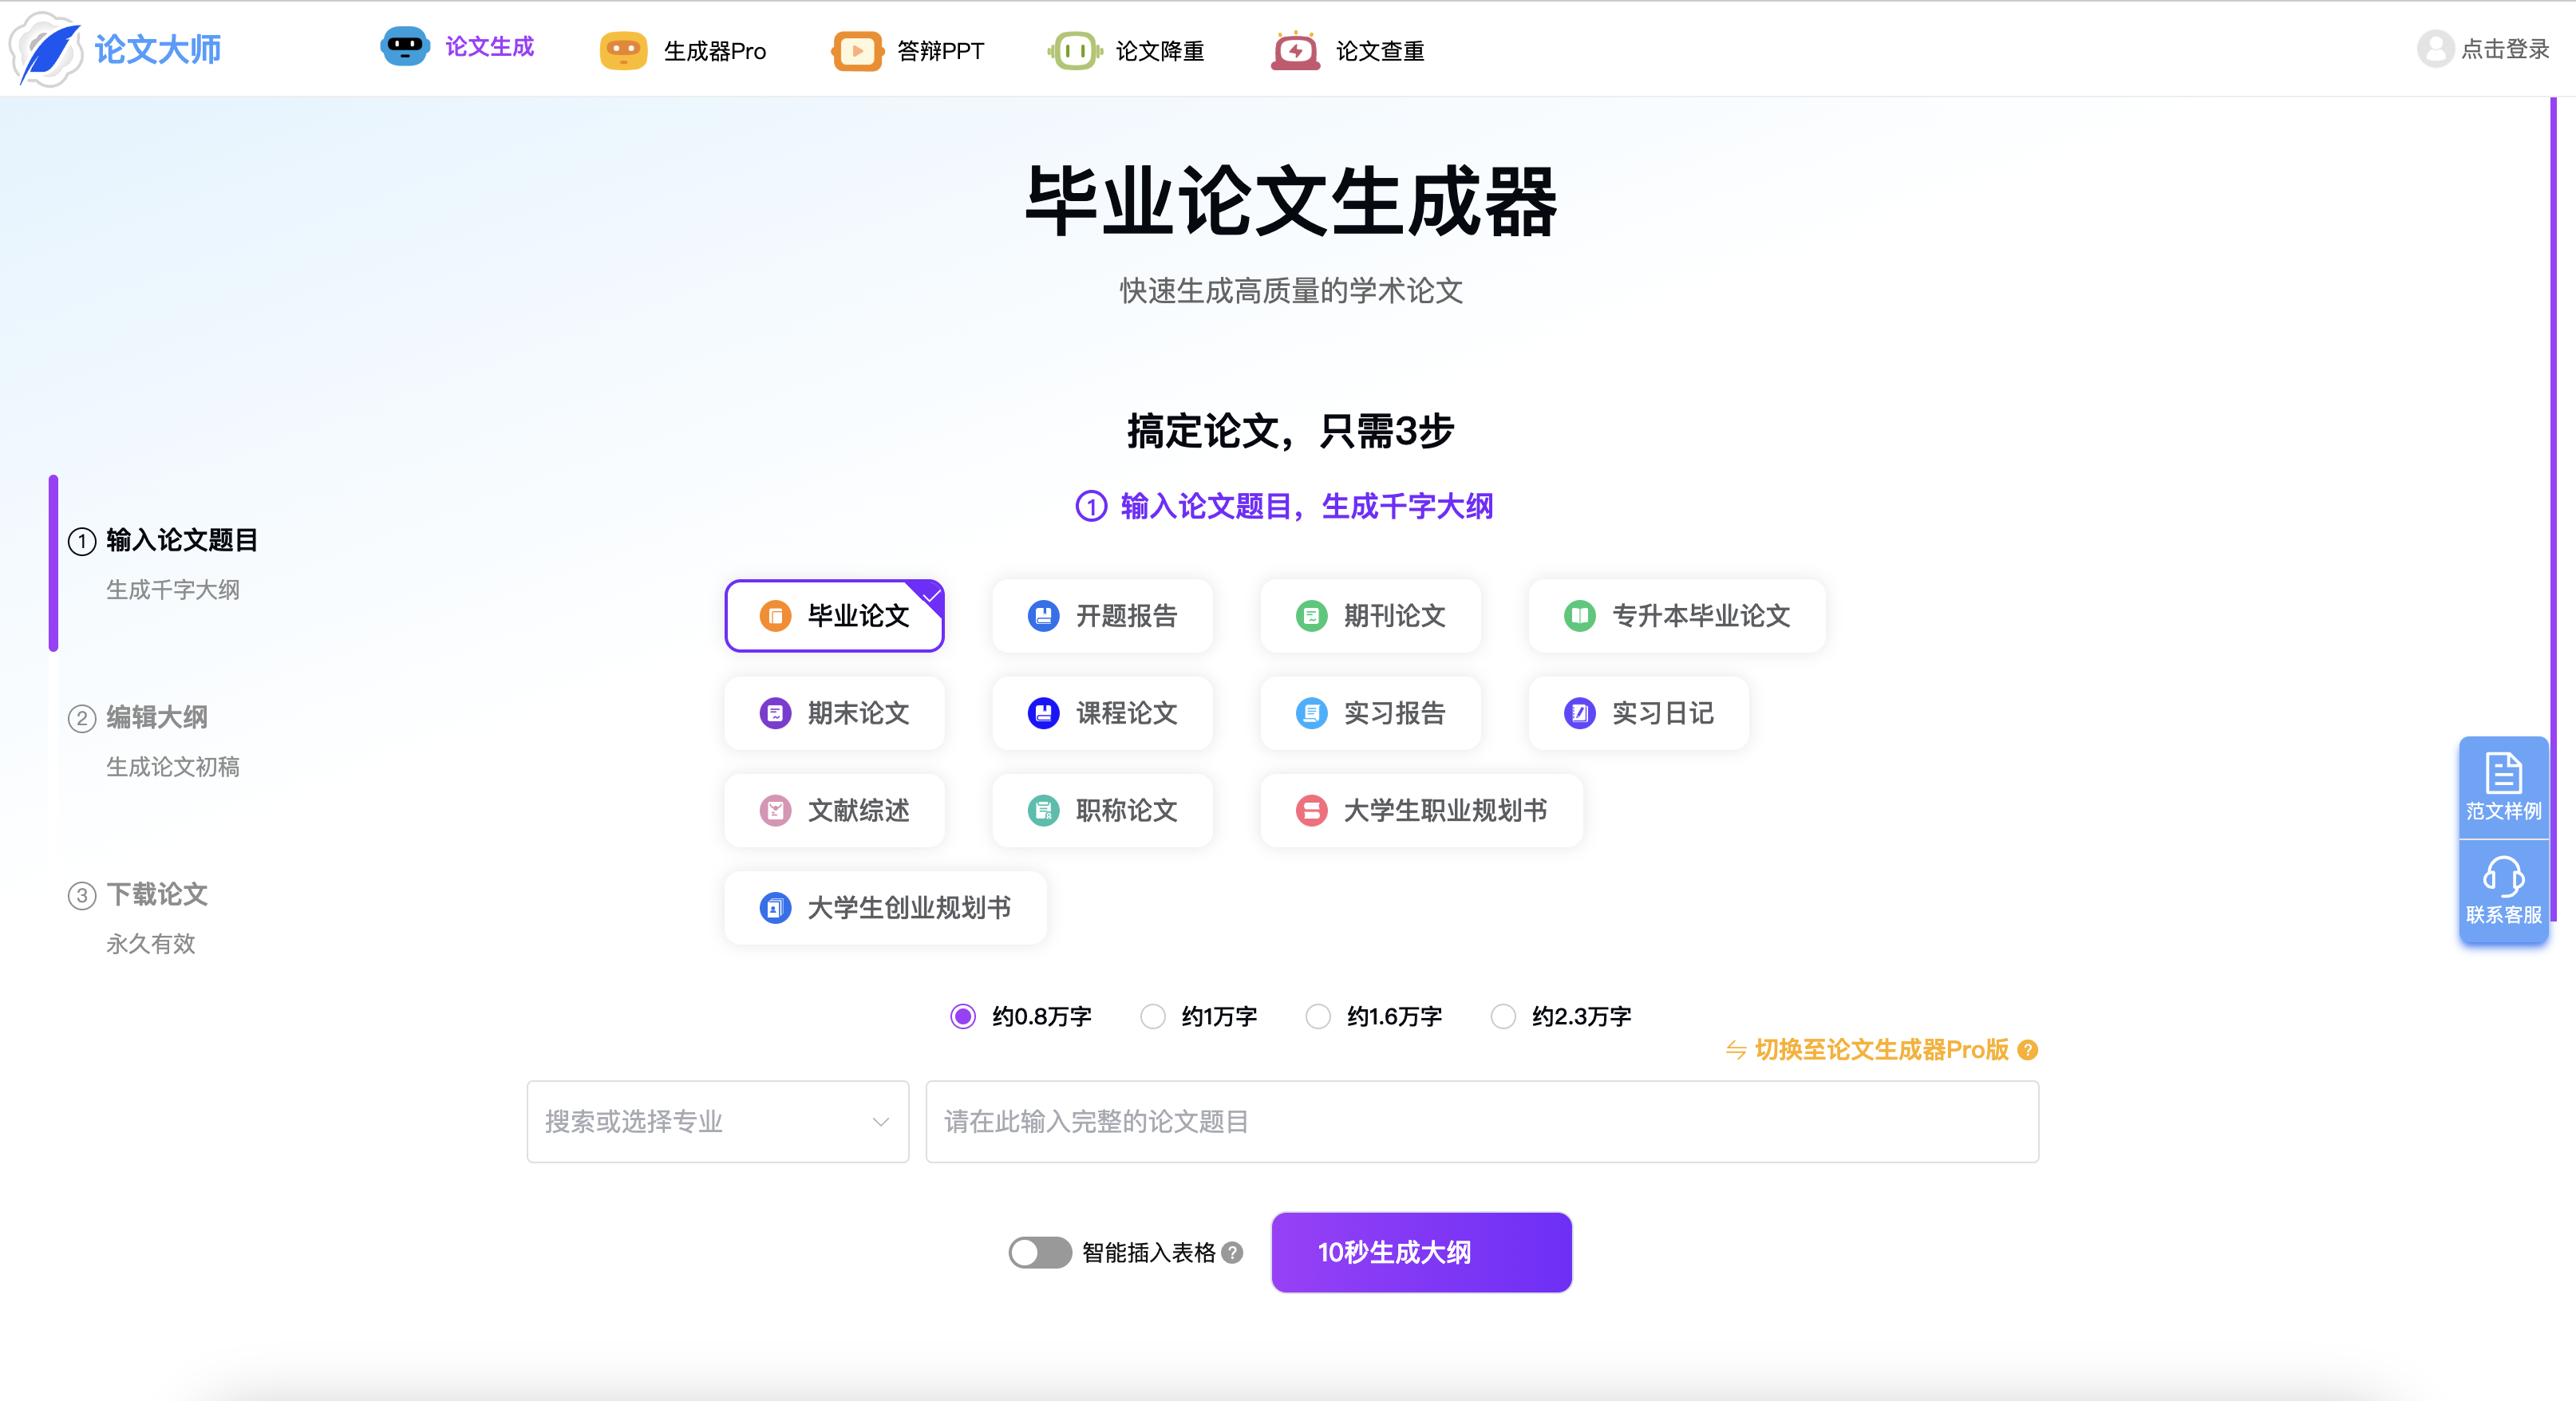2576x1401 pixels.
Task: Click help icon beside 智能插入表格
Action: tap(1233, 1252)
